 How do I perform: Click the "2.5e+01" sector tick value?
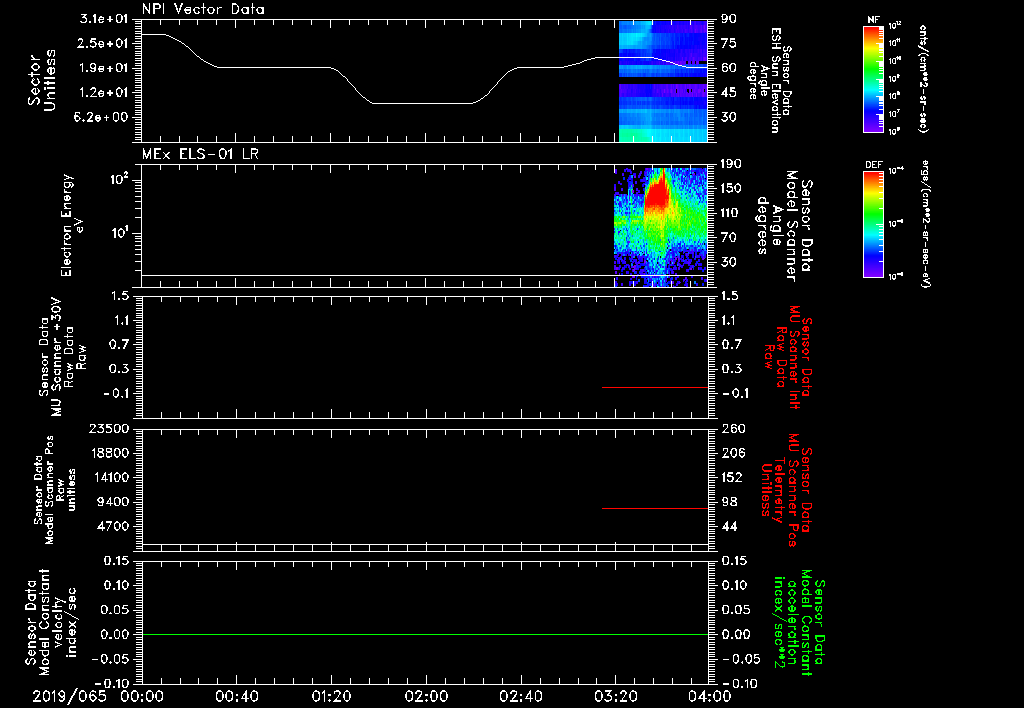tap(104, 43)
